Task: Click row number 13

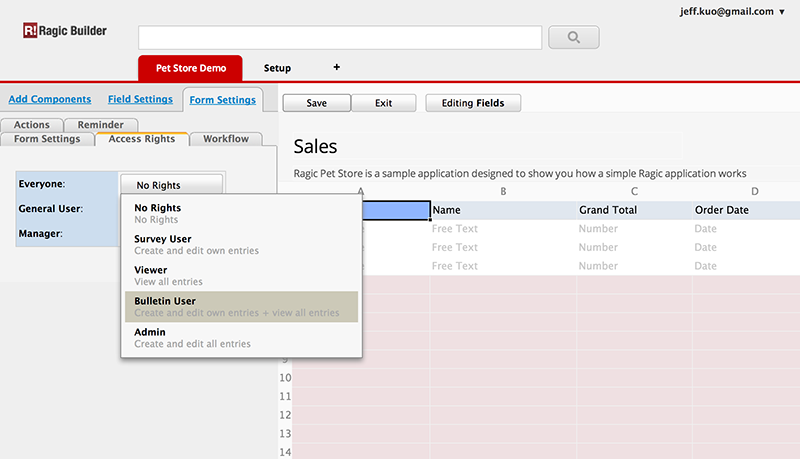Action: pos(285,434)
